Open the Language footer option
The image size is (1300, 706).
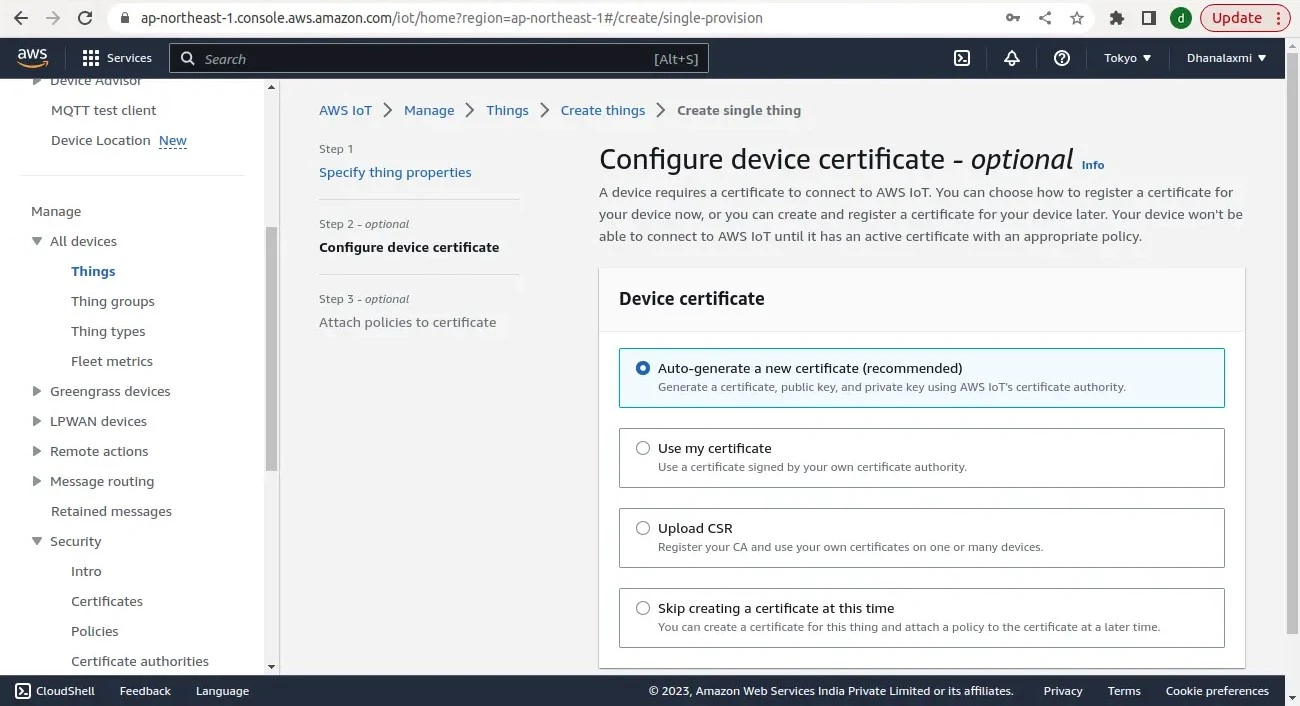coord(222,691)
